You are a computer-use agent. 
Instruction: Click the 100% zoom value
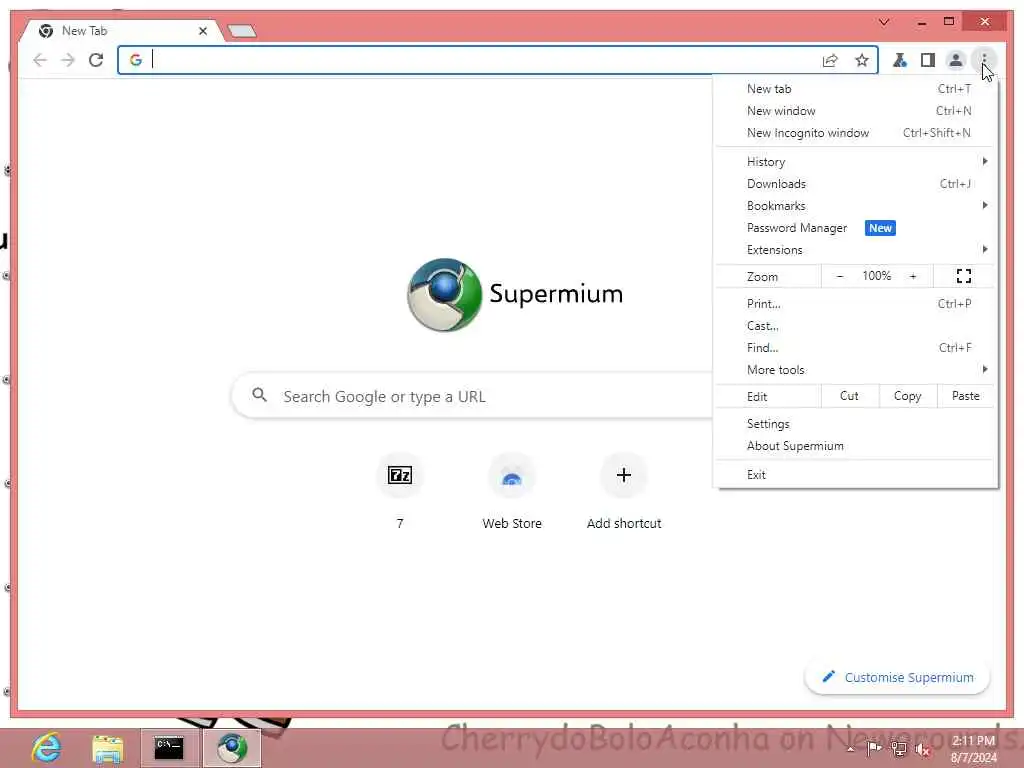tap(876, 276)
